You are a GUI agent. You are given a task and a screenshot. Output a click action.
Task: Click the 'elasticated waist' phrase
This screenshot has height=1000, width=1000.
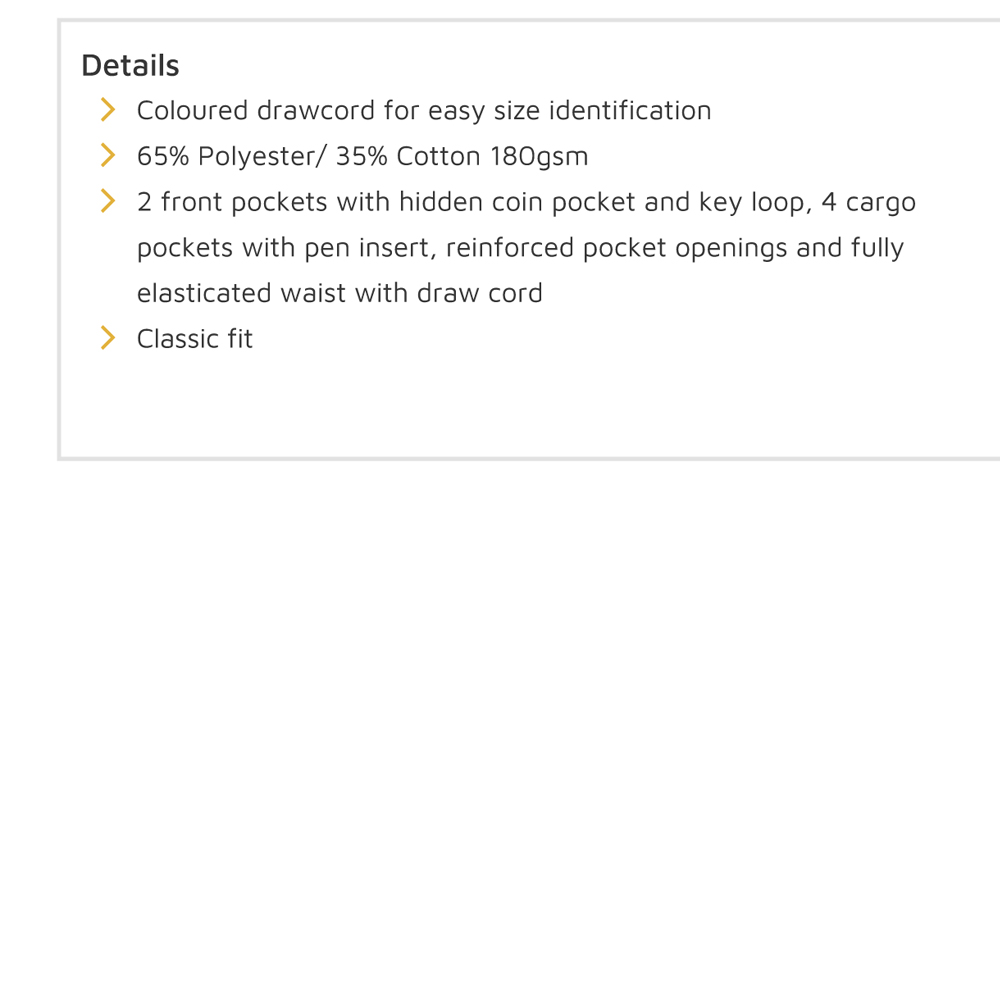click(241, 293)
